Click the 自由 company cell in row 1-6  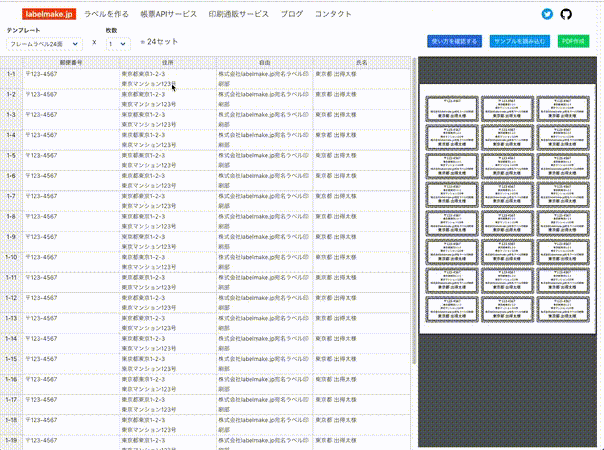tap(265, 180)
